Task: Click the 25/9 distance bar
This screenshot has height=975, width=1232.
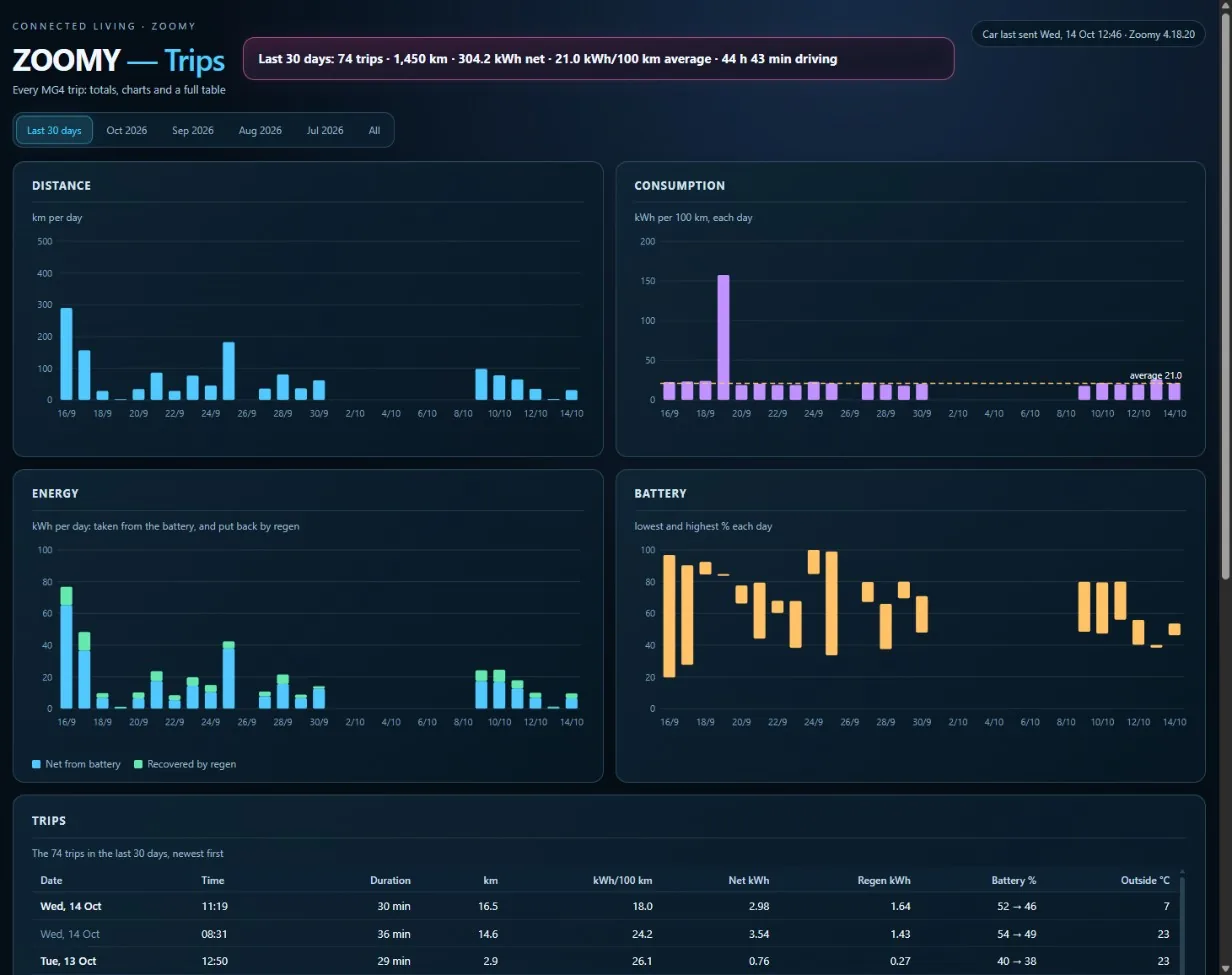Action: point(229,371)
